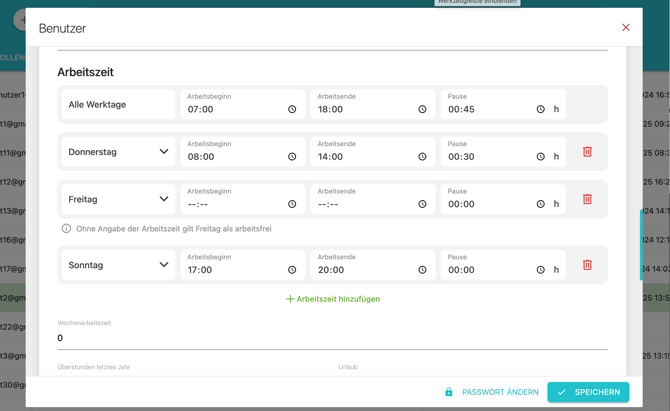Open clock picker for Freitag Pause
Viewport: 670px width, 411px height.
click(541, 204)
